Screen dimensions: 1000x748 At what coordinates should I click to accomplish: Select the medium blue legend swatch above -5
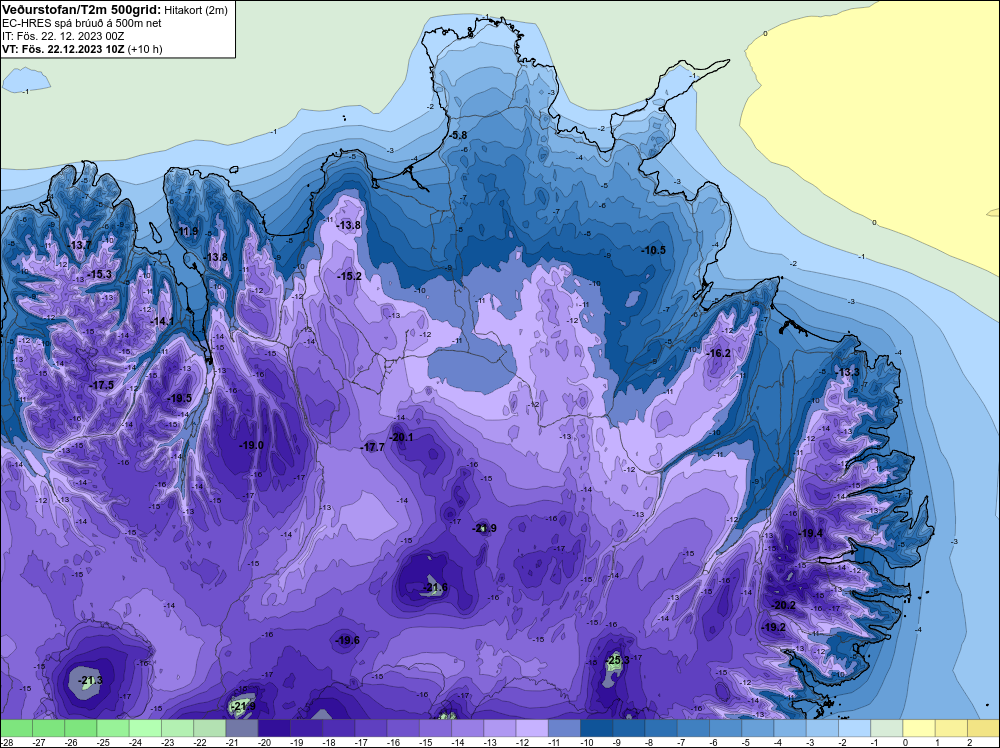point(758,728)
